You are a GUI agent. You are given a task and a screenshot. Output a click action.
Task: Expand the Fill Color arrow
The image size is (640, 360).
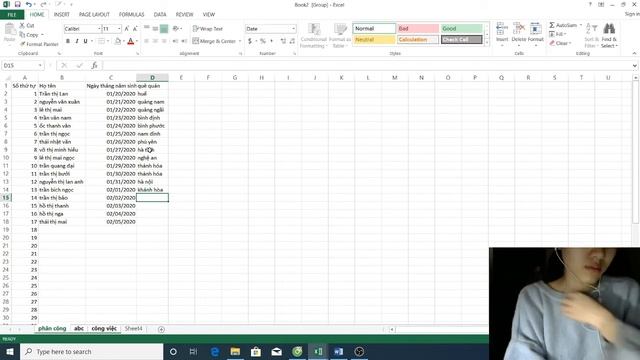coord(124,41)
